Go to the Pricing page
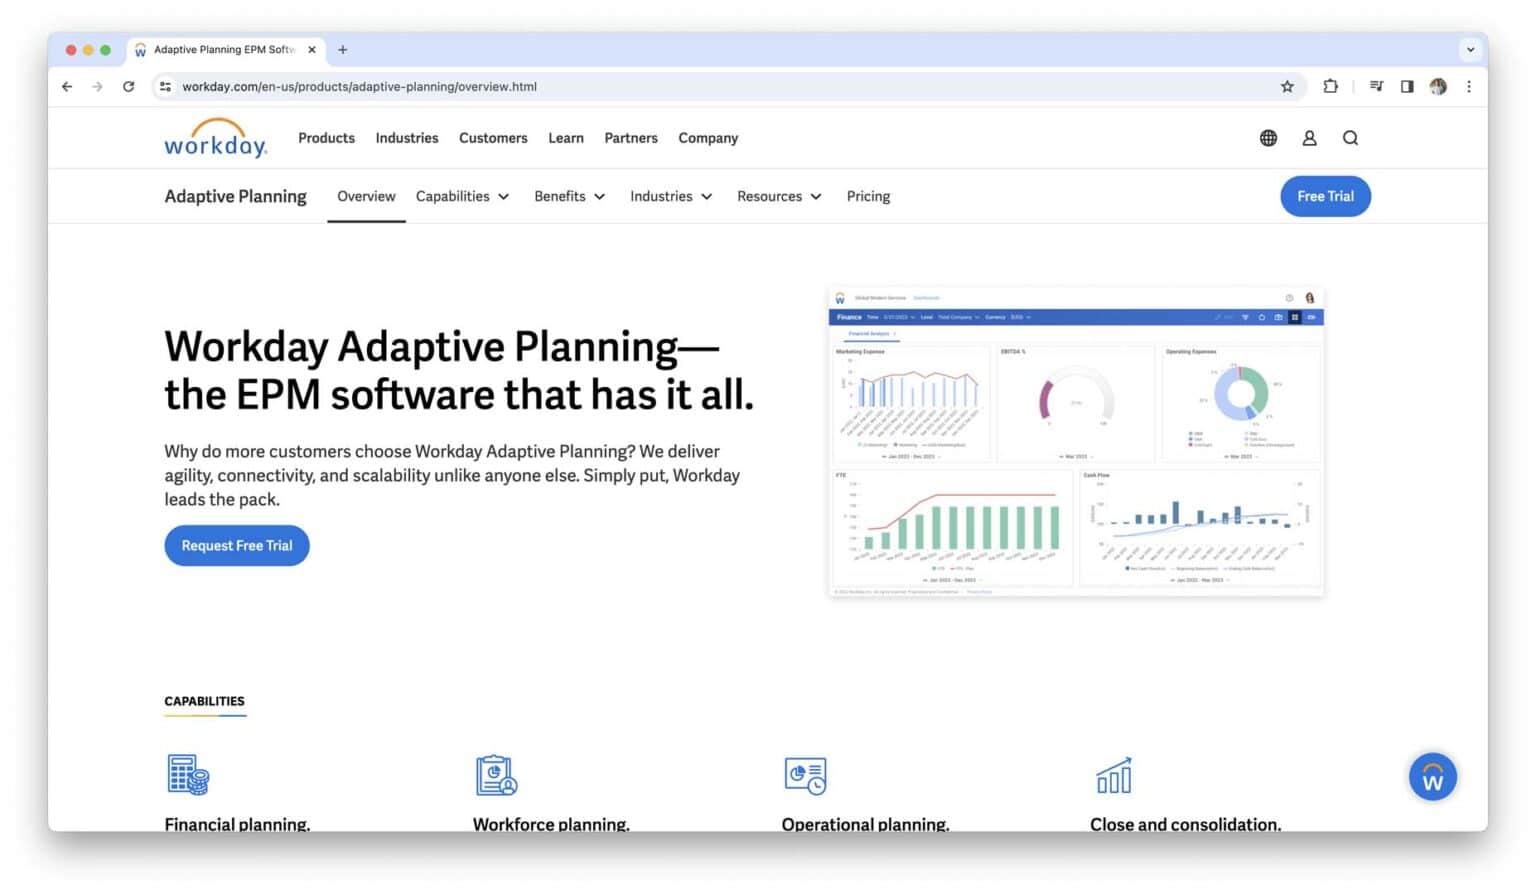Viewport: 1536px width, 895px height. point(867,196)
